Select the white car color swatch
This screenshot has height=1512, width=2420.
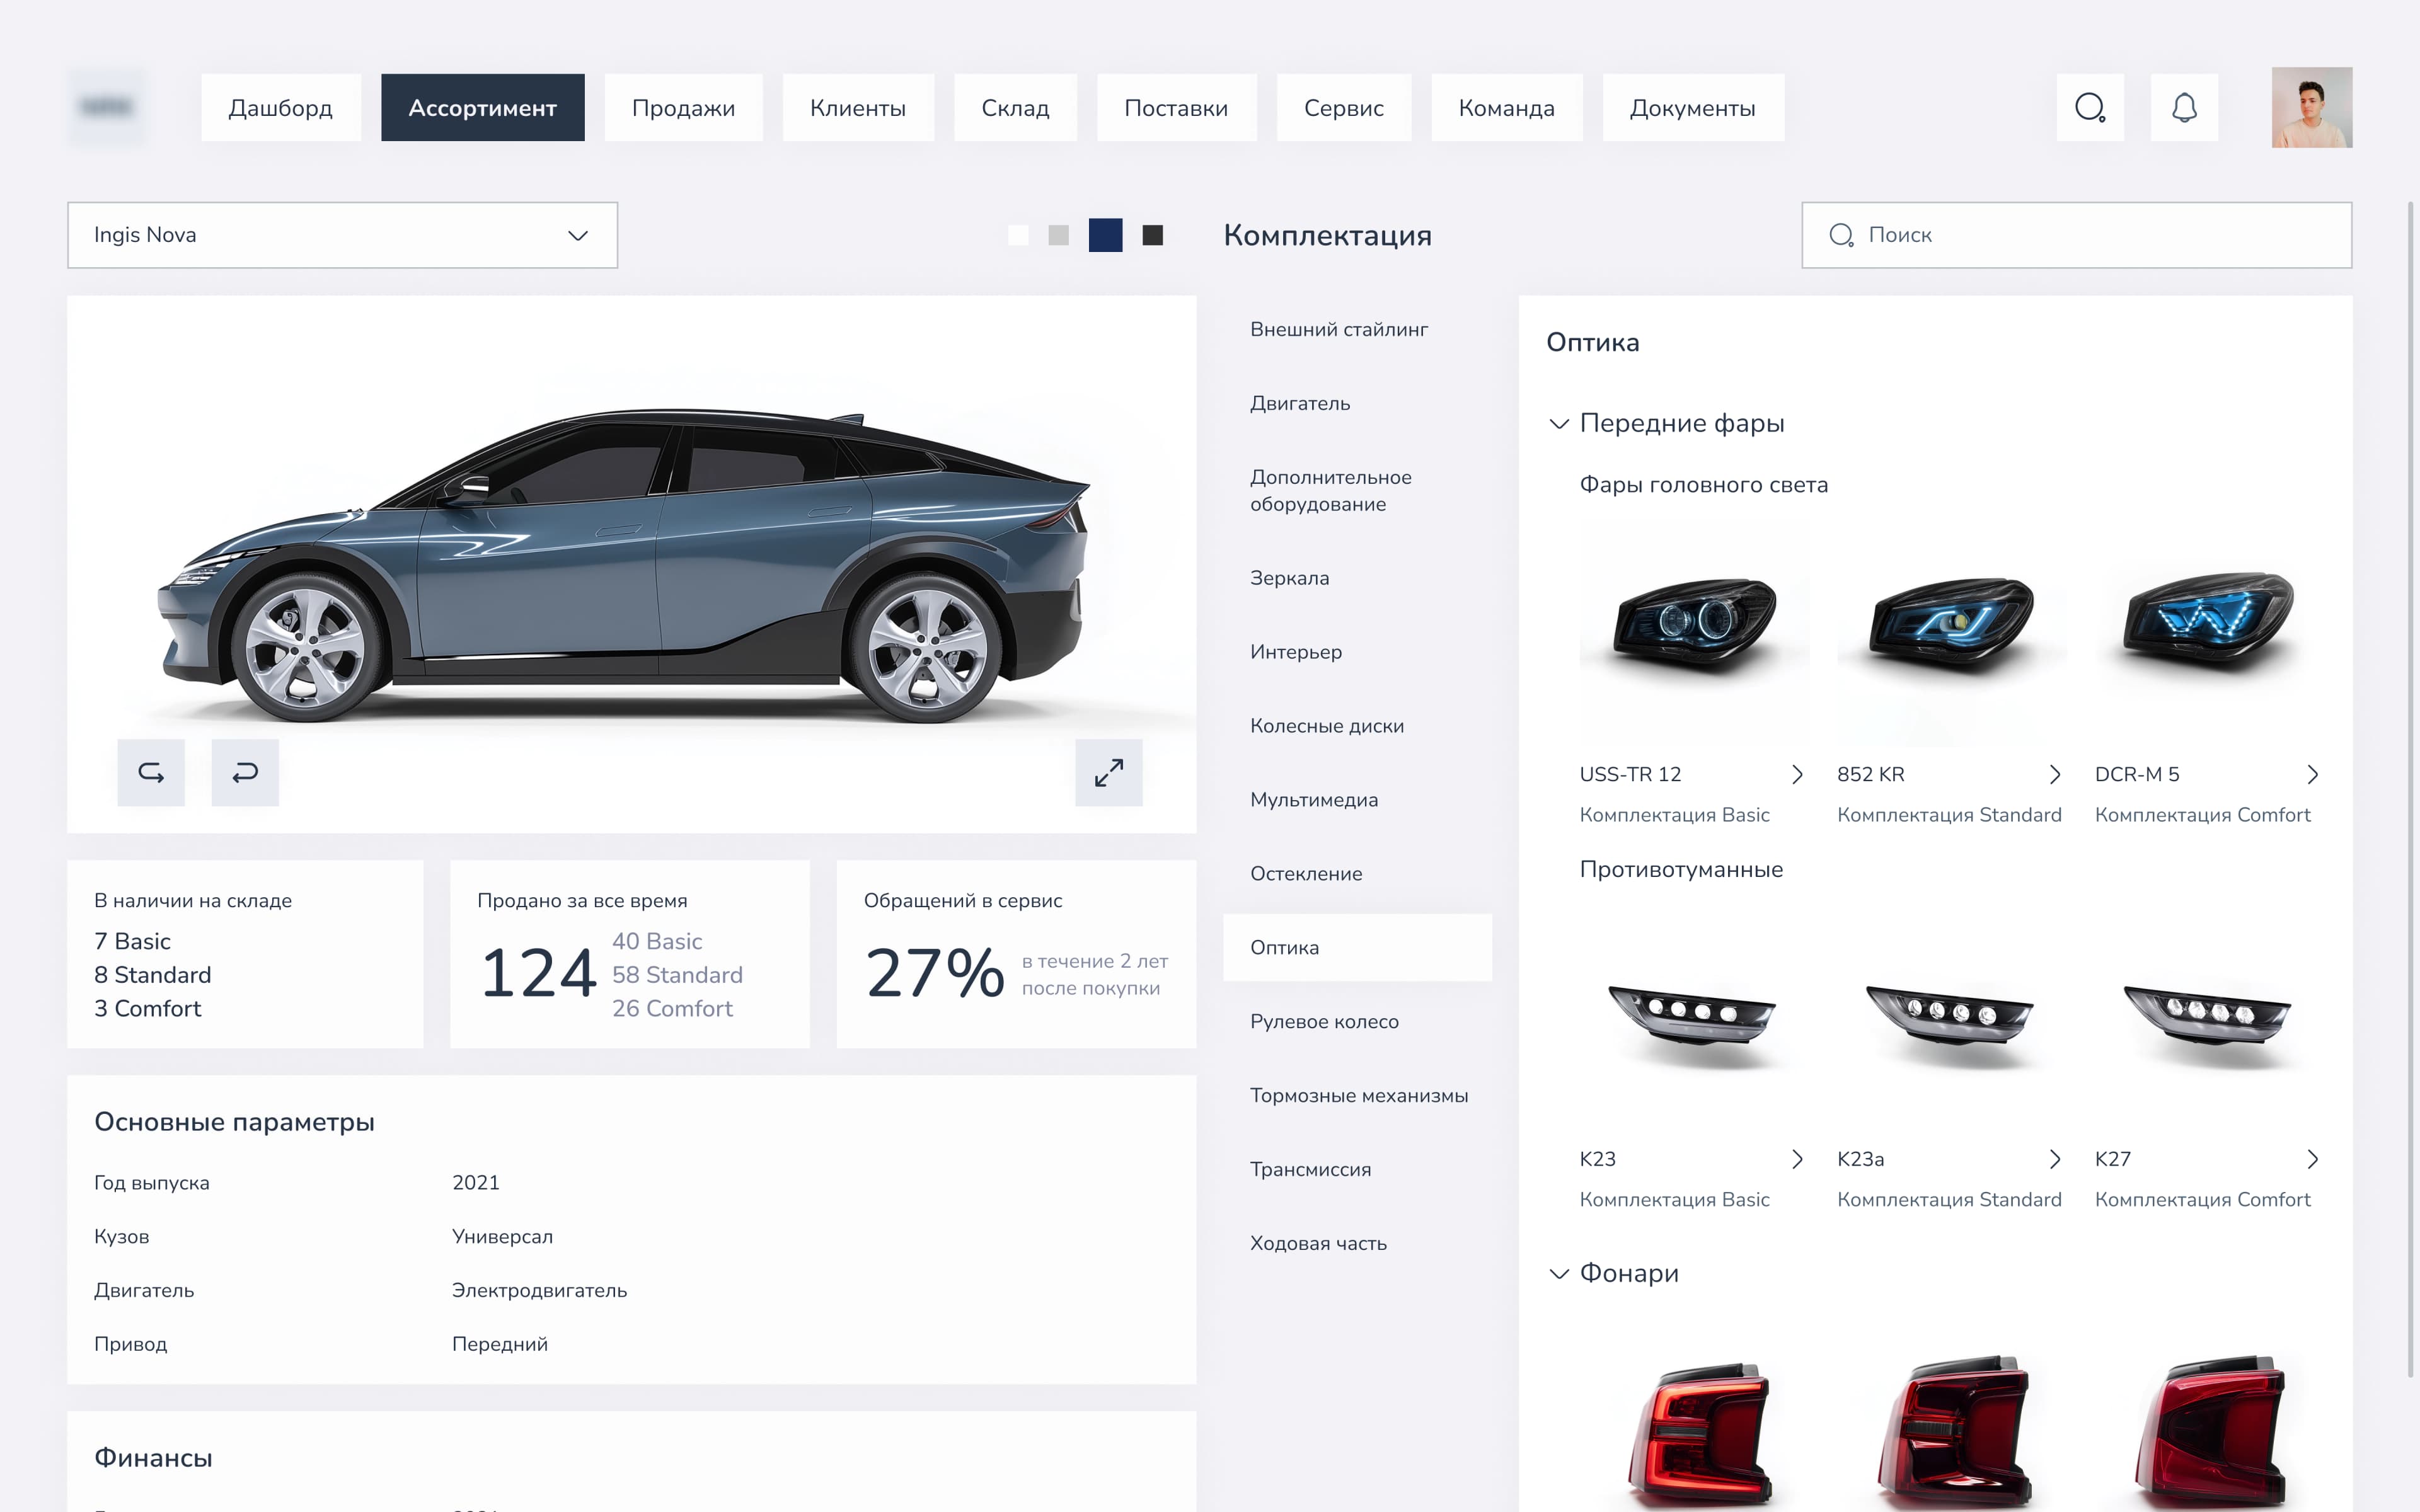(x=1019, y=235)
